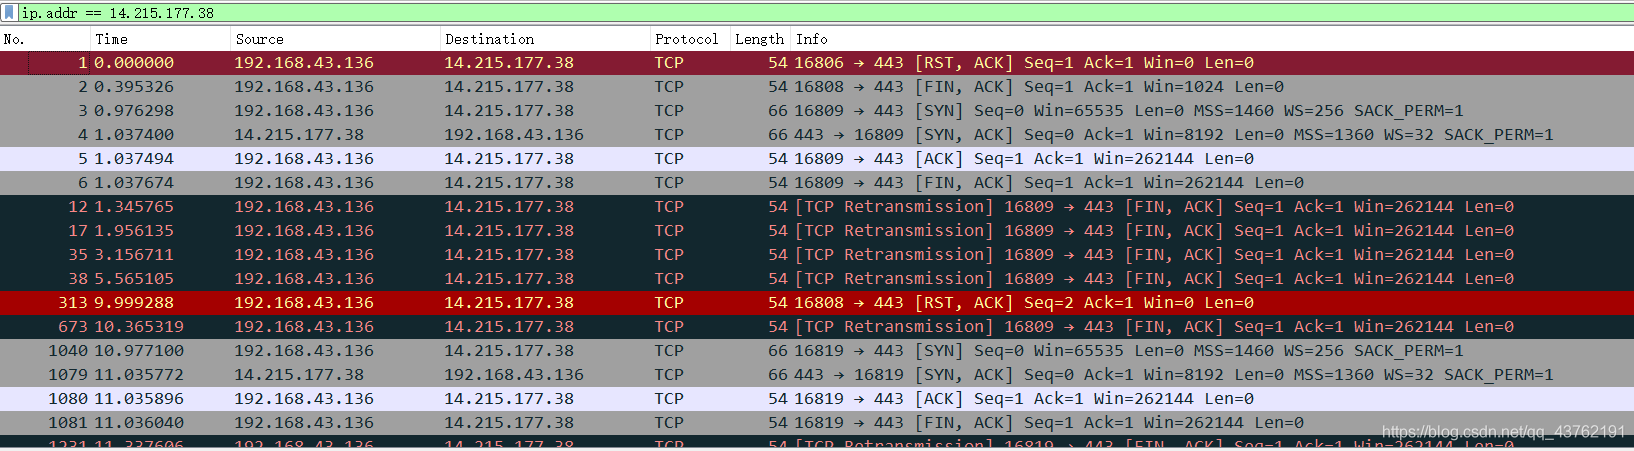
Task: Select packet 3 SYN from 16809 to 443
Action: (x=817, y=111)
